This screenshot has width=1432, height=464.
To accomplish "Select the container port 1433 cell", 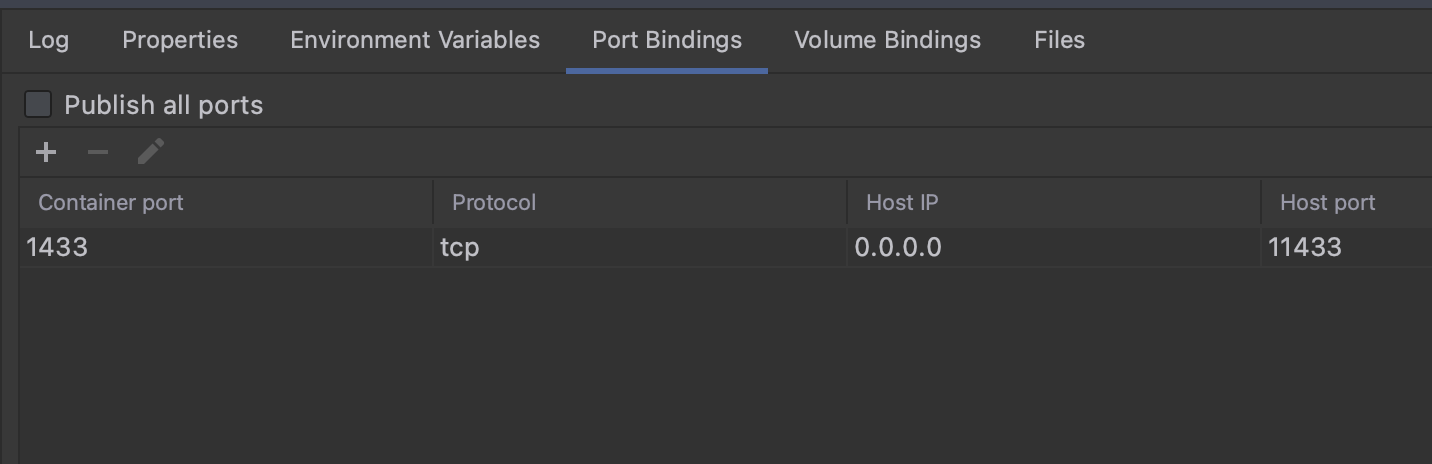I will click(x=58, y=247).
